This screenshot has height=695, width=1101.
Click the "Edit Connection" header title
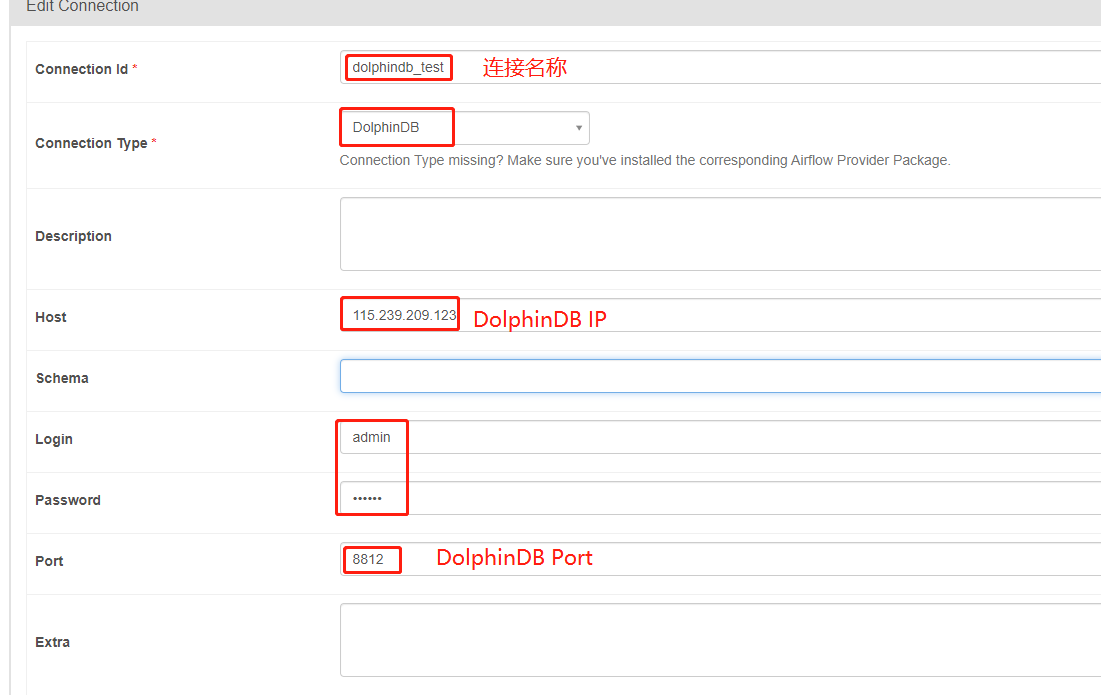coord(82,7)
